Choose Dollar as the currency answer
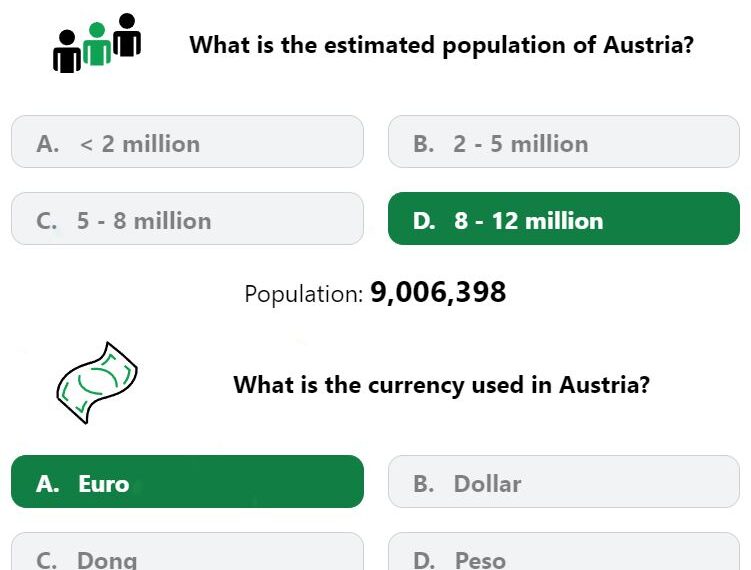Screen dimensions: 751x570 pyautogui.click(x=564, y=482)
